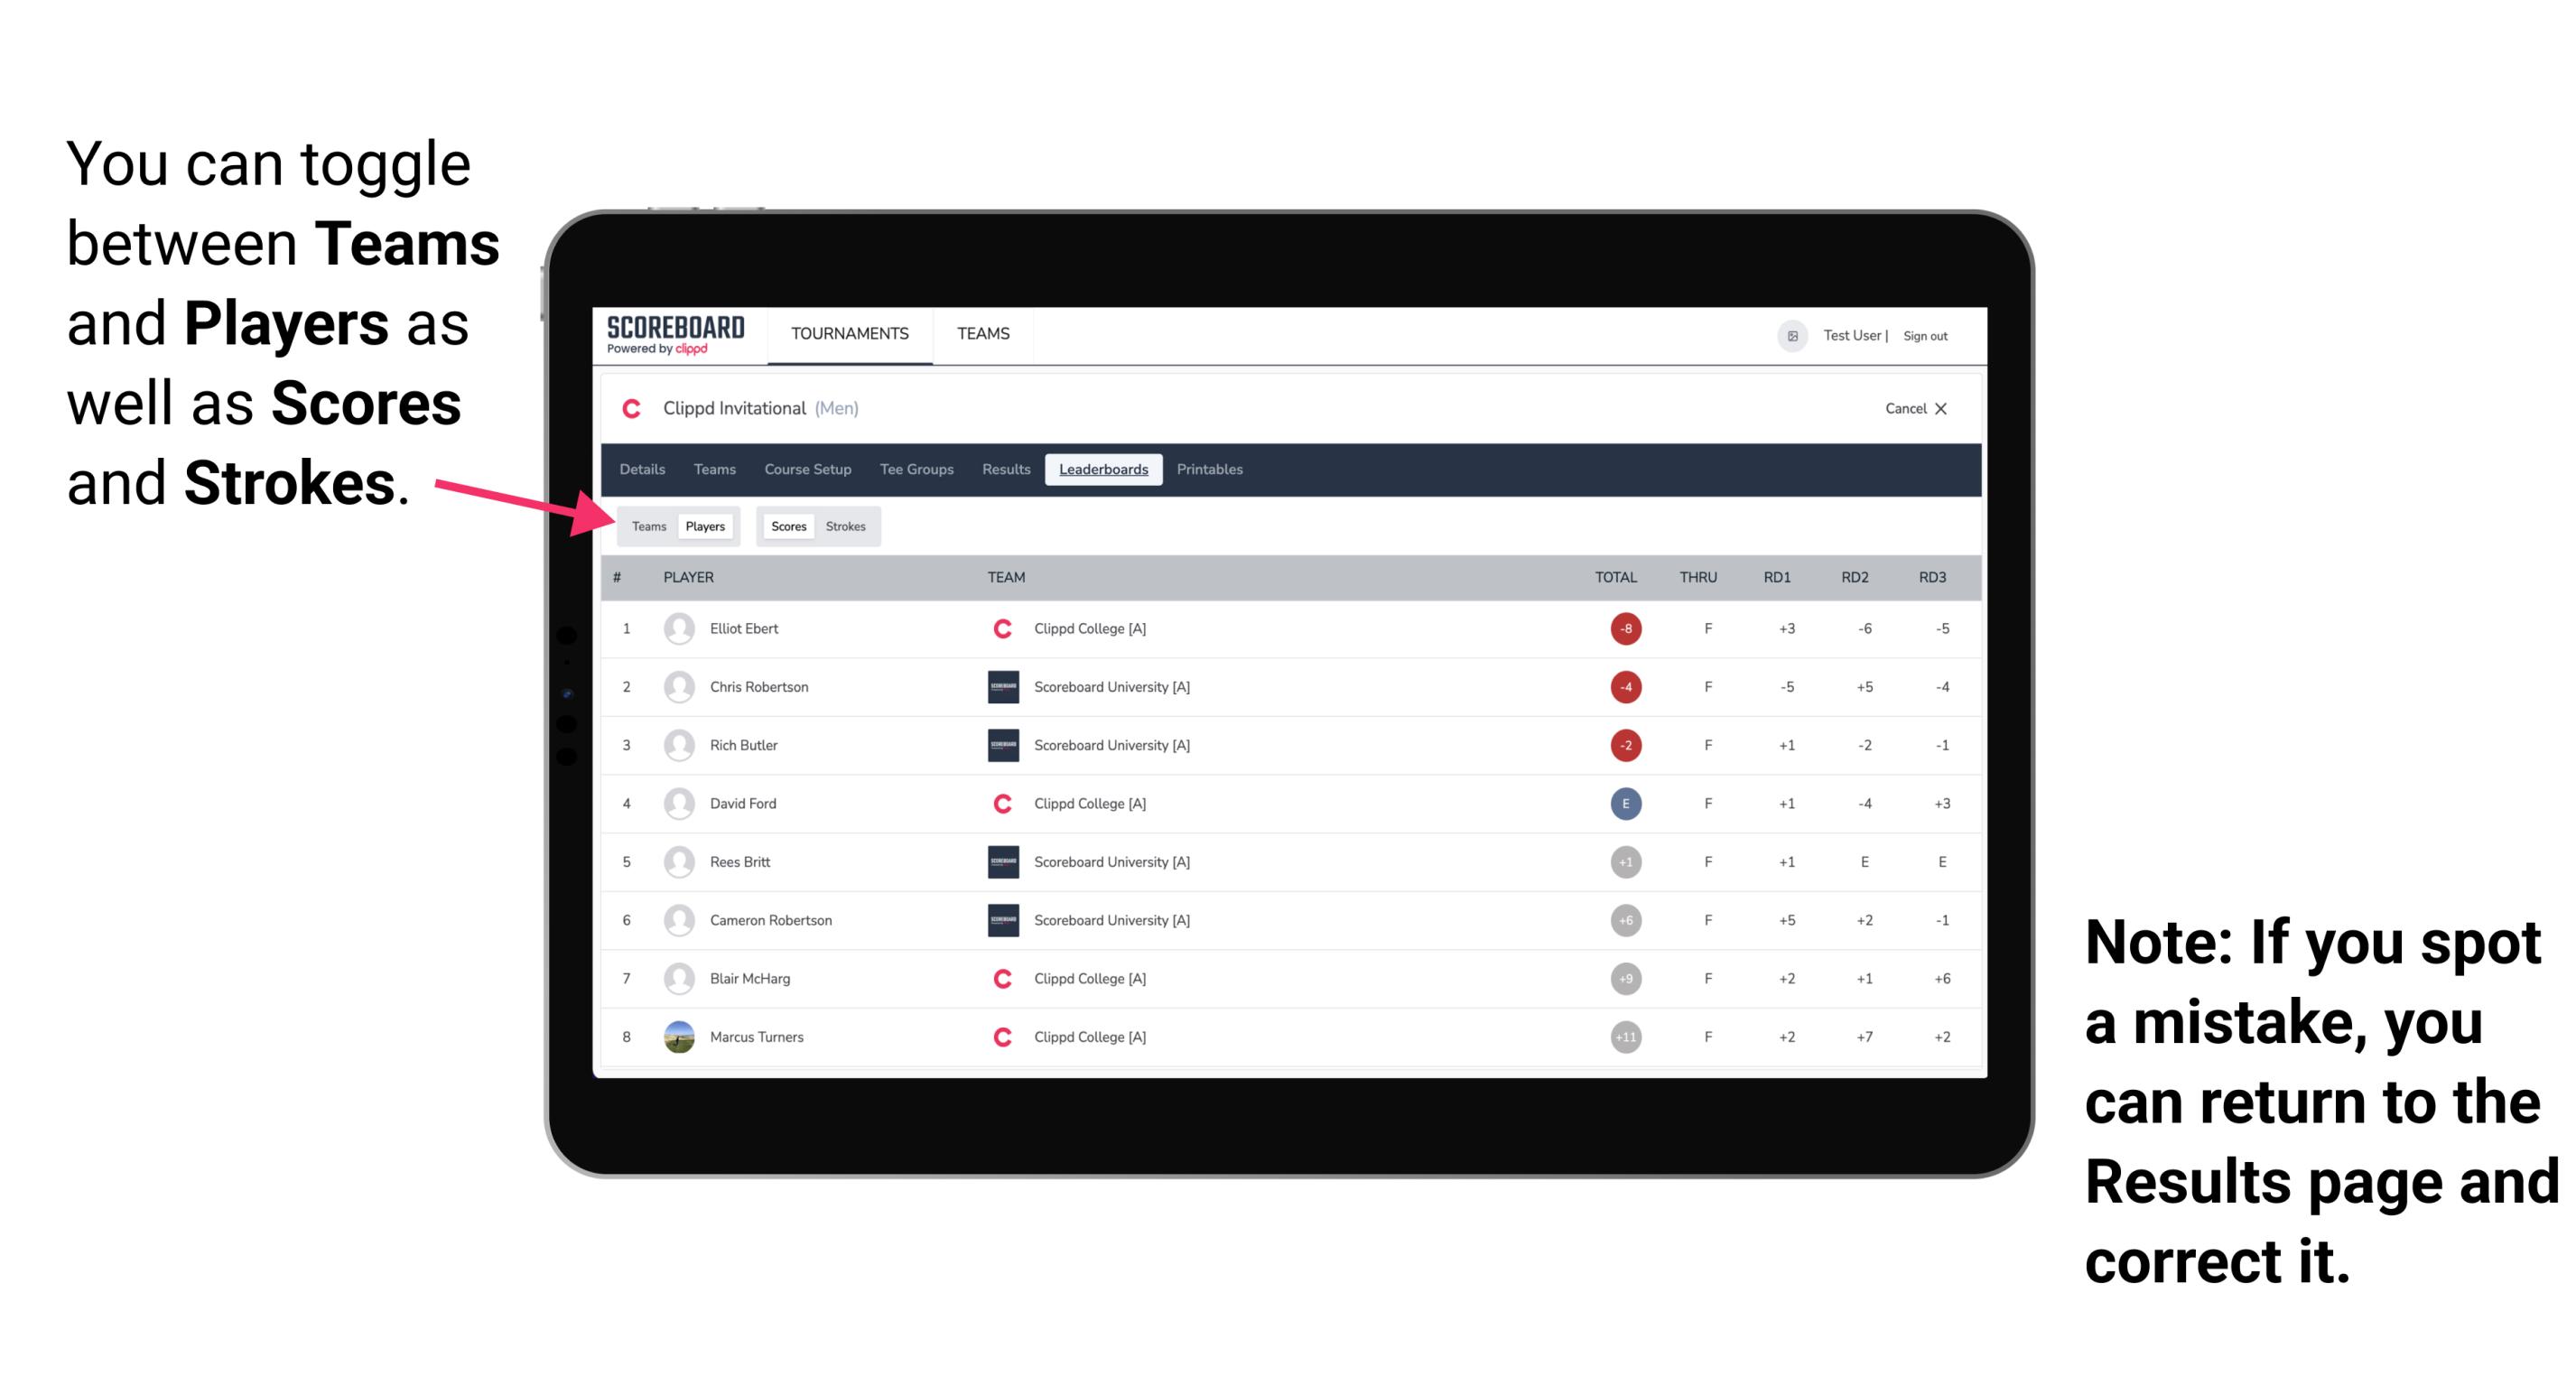Toggle from Scores to Strokes display

click(844, 526)
